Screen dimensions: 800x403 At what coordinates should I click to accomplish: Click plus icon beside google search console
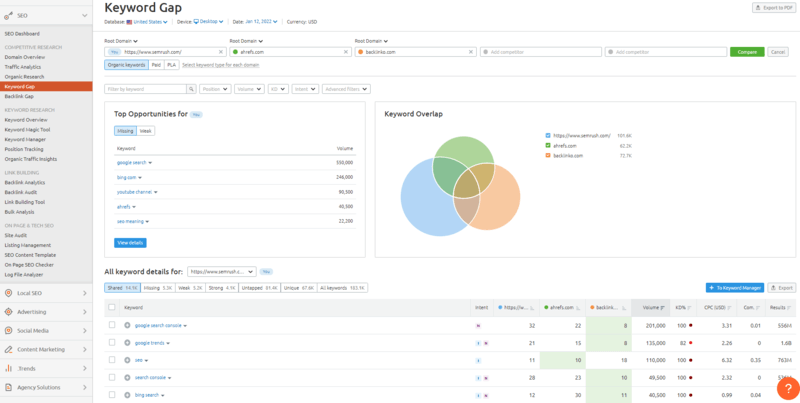click(128, 325)
